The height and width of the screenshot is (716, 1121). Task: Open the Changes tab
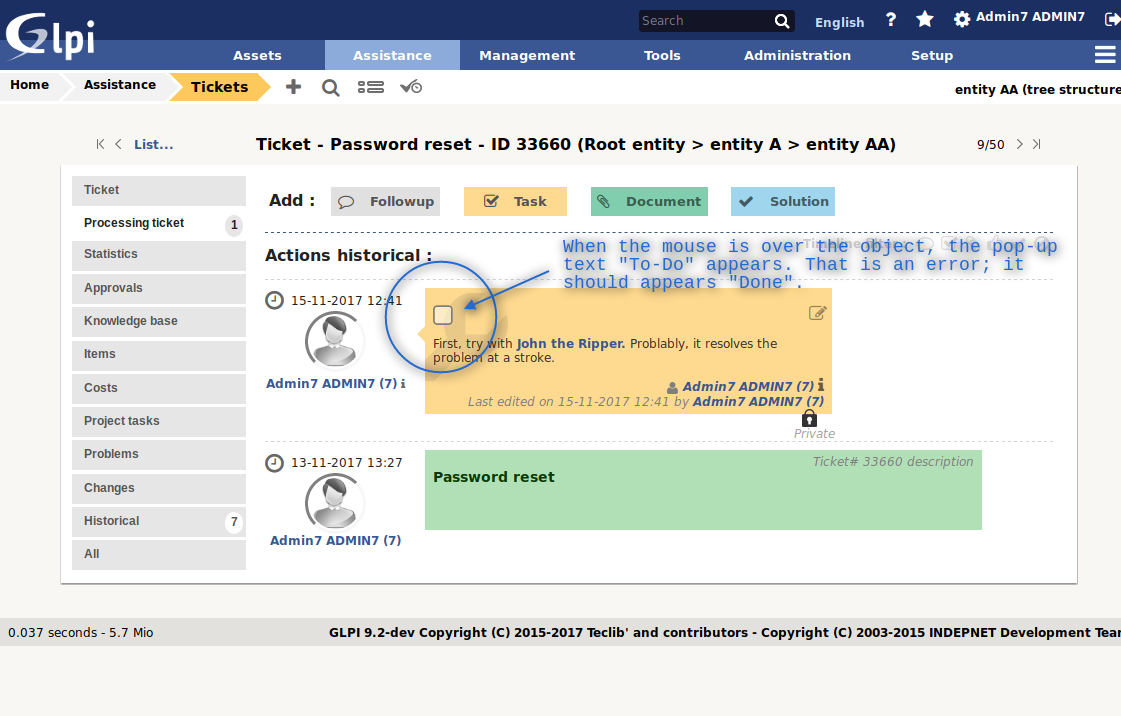tap(159, 488)
